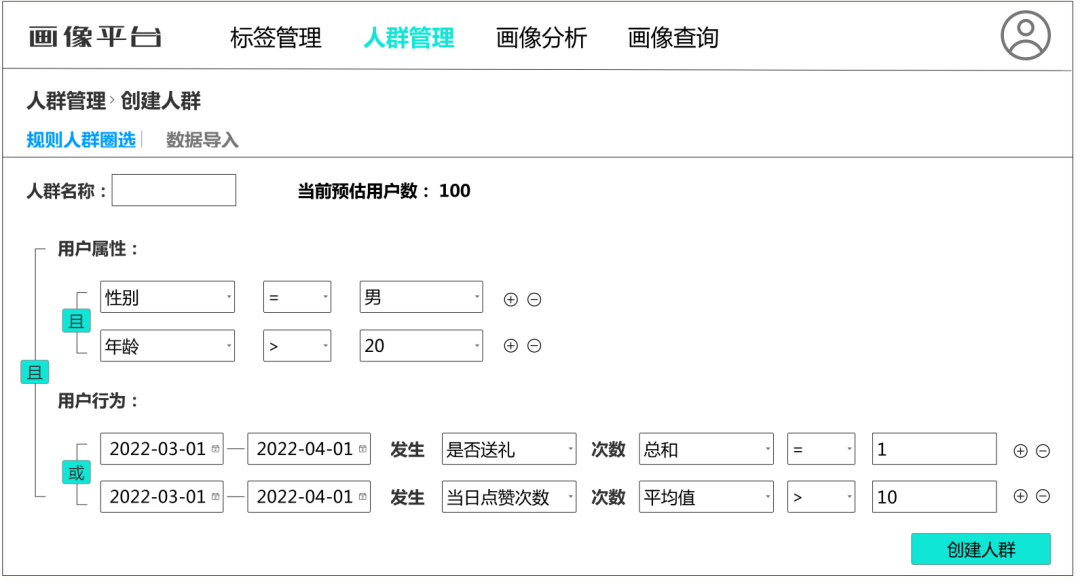The width and height of the screenshot is (1080, 586).
Task: Click the plus icon beside the 年龄 row
Action: tap(513, 345)
